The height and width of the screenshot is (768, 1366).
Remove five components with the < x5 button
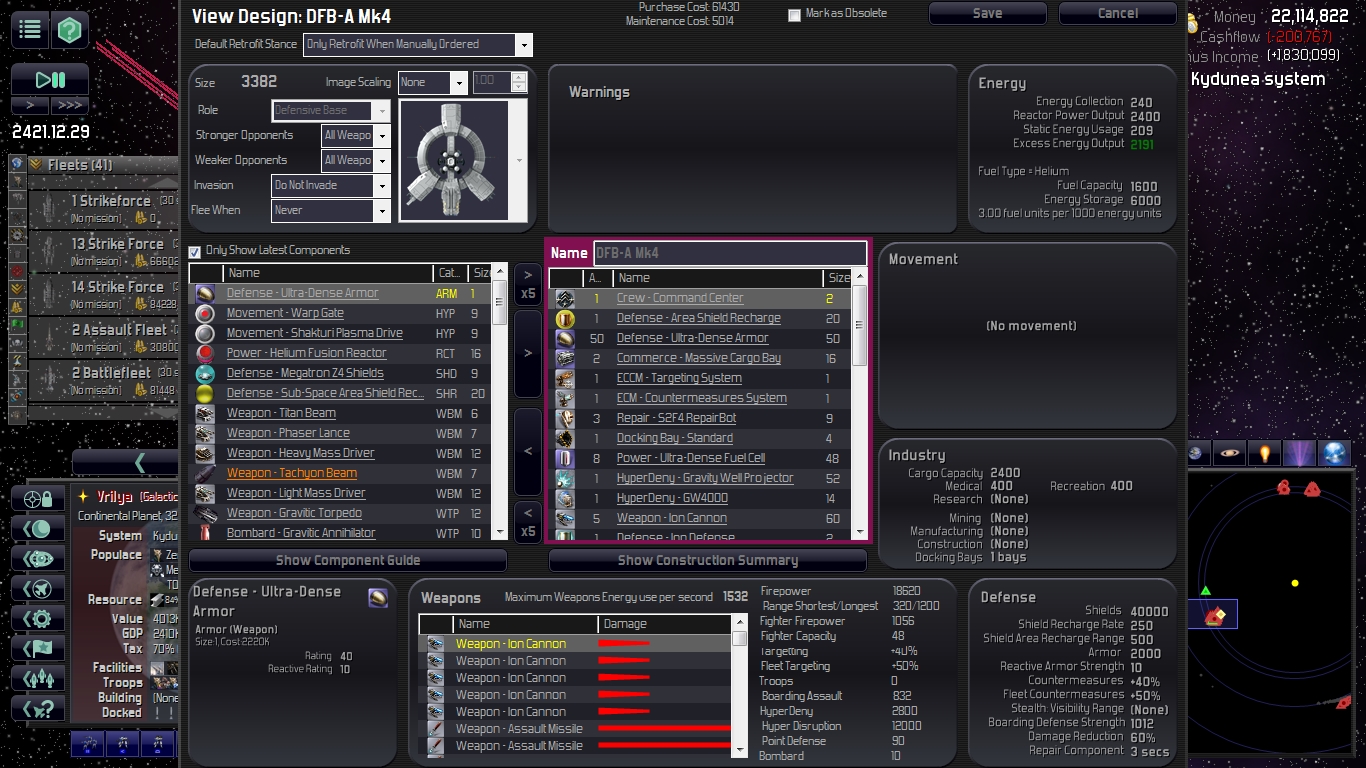[x=528, y=522]
